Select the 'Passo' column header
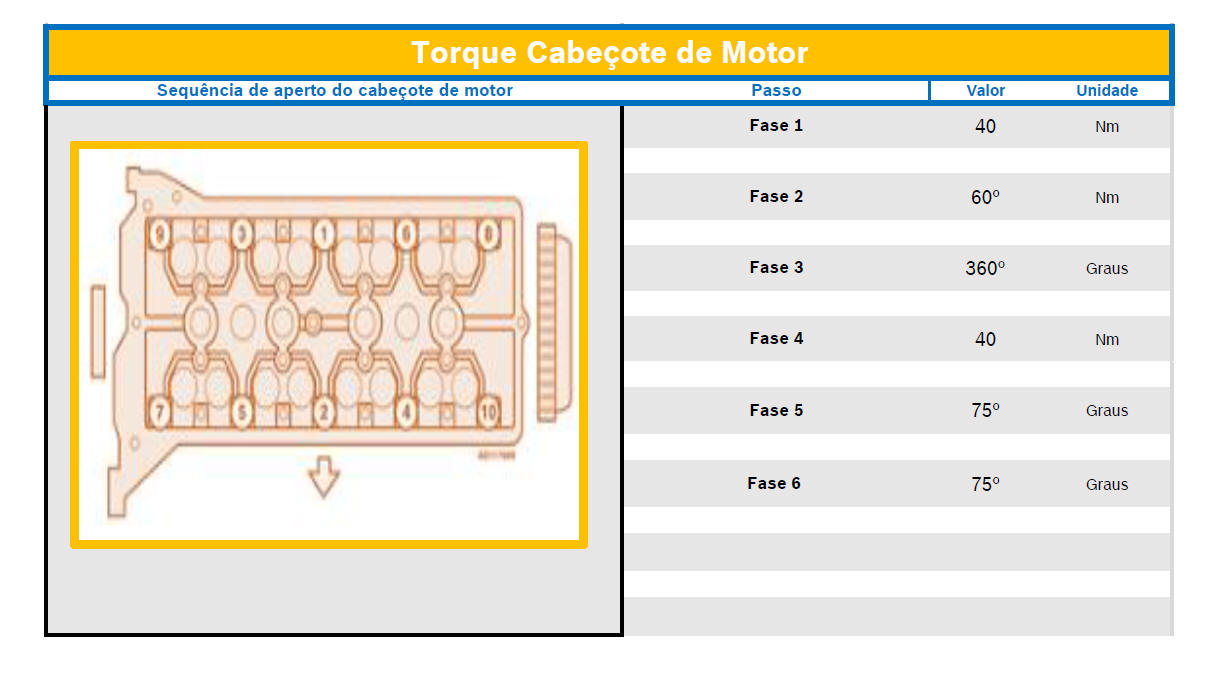The image size is (1217, 689). (776, 90)
